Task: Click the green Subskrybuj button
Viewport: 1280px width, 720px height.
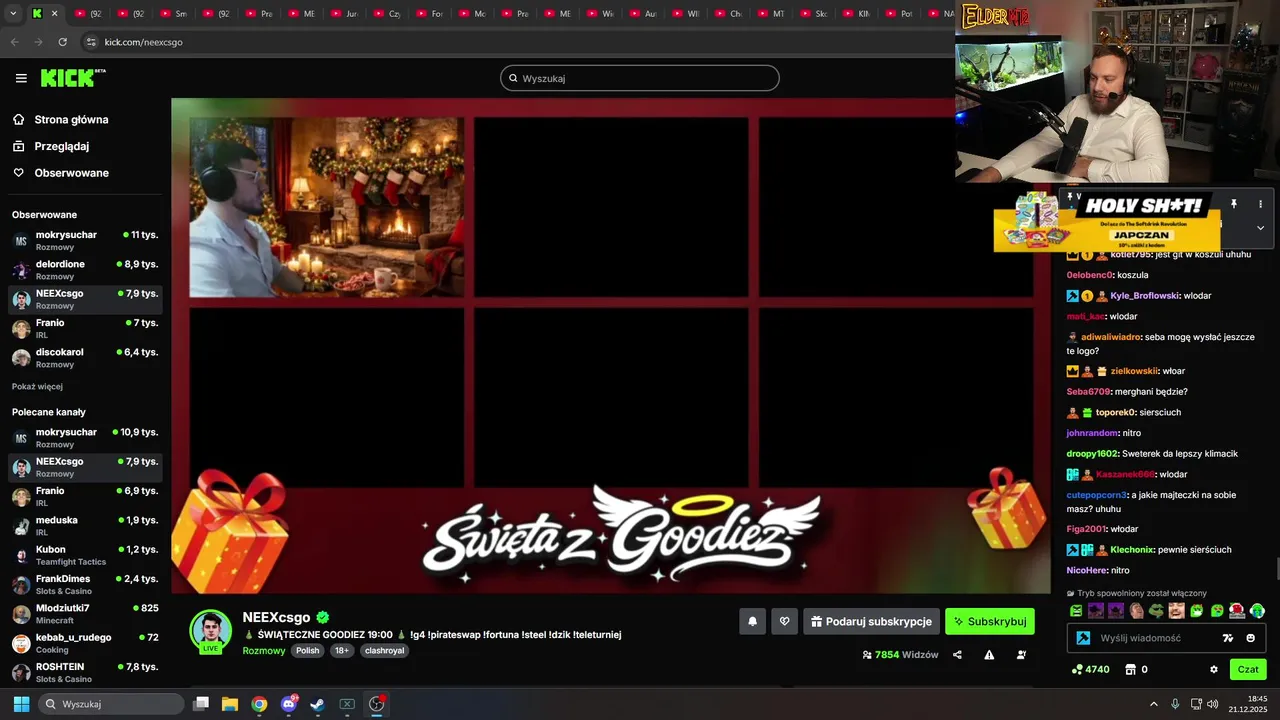Action: point(990,621)
